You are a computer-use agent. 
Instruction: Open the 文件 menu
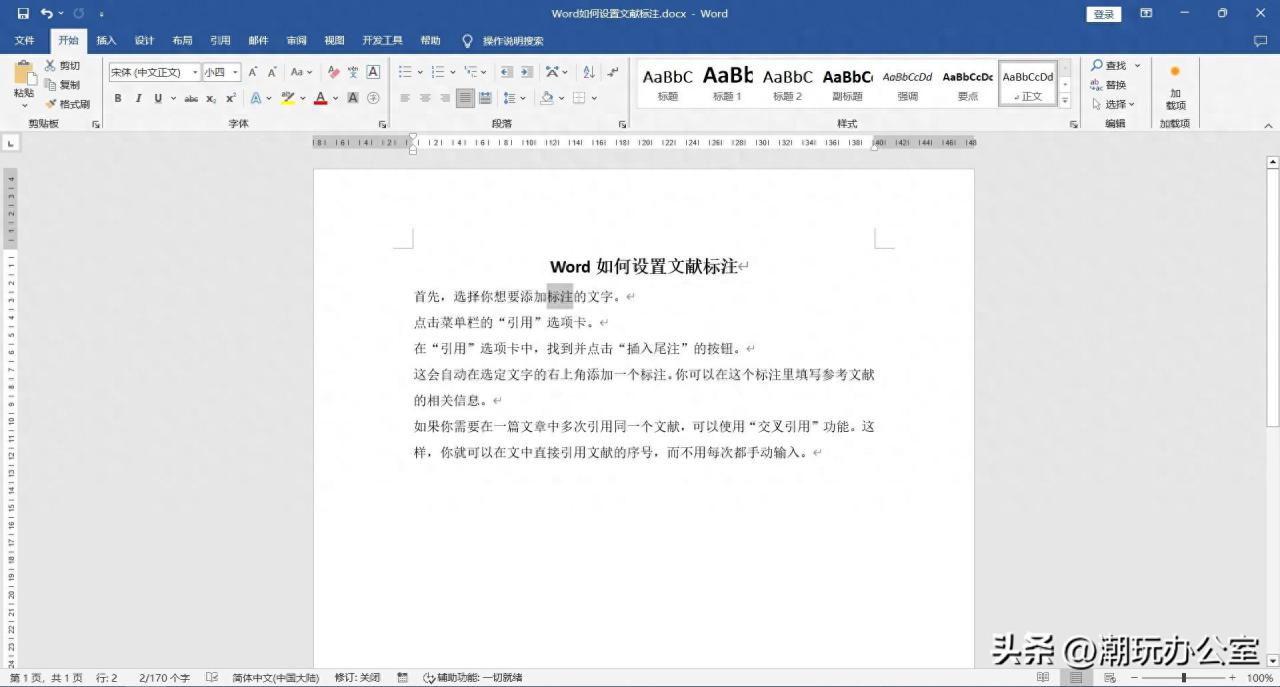tap(25, 41)
